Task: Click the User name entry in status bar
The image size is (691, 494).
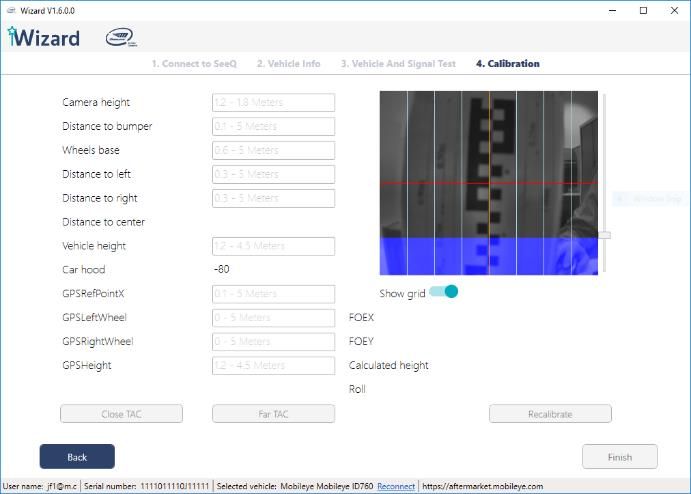Action: point(40,487)
